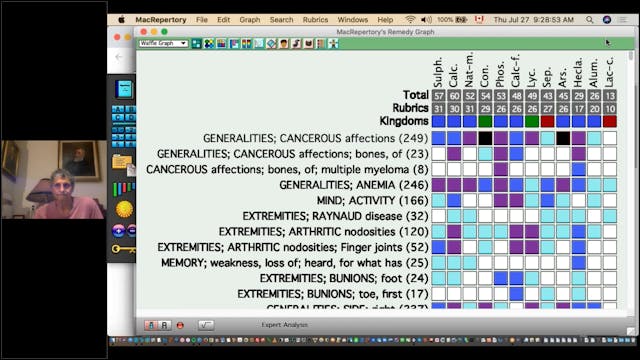
Task: Select rubric 'EXTREMITIES; BUNIONS; foot (24)'
Action: [x=344, y=278]
